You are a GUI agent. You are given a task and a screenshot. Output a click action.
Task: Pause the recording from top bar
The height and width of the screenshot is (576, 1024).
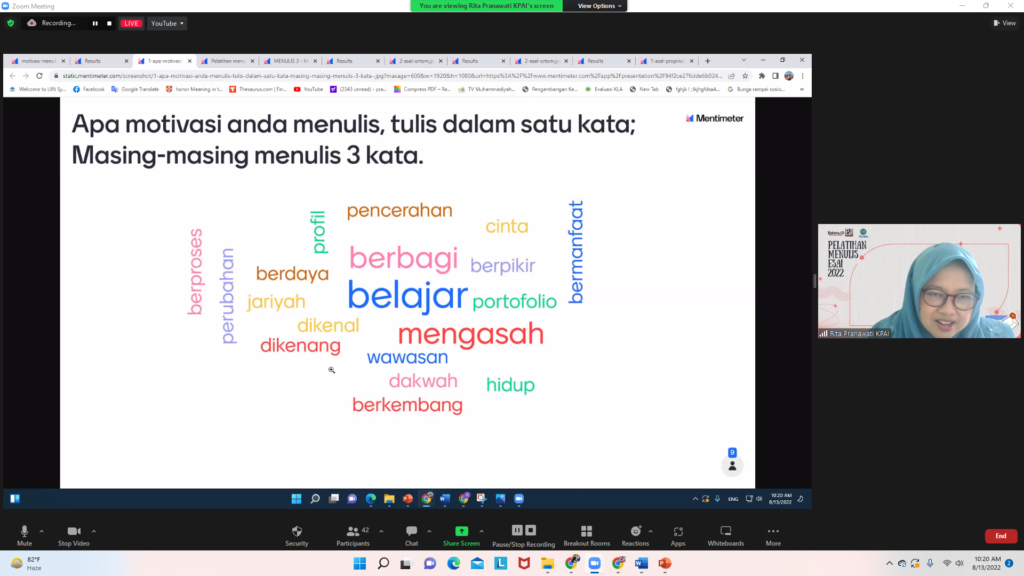[95, 24]
